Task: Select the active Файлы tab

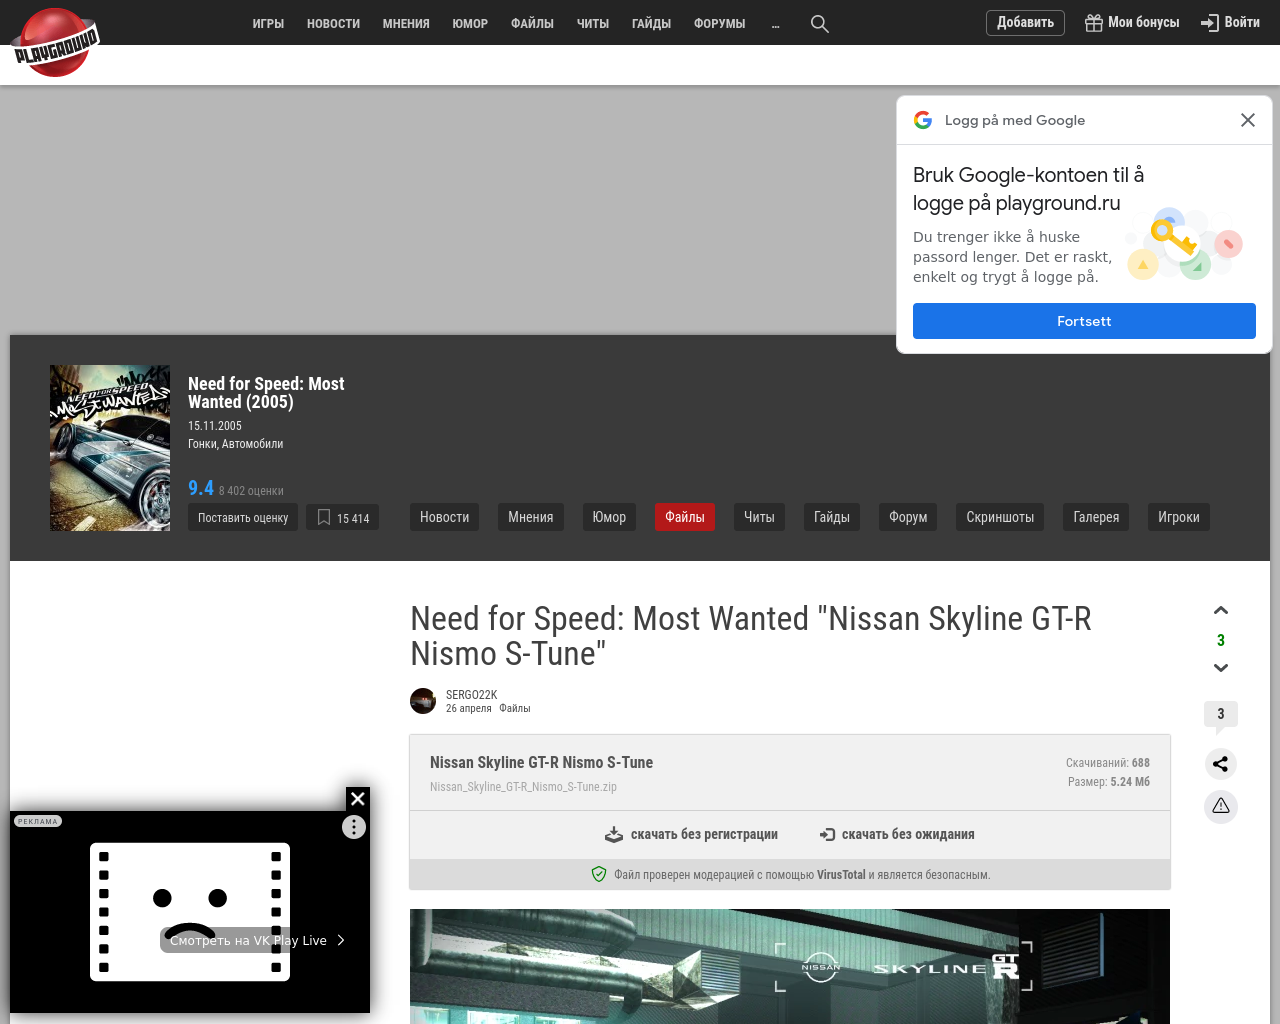Action: click(x=685, y=517)
